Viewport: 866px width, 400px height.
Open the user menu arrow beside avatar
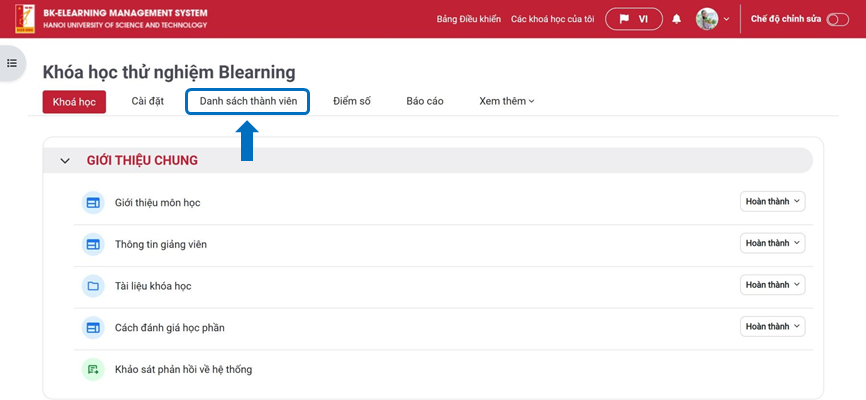coord(726,19)
